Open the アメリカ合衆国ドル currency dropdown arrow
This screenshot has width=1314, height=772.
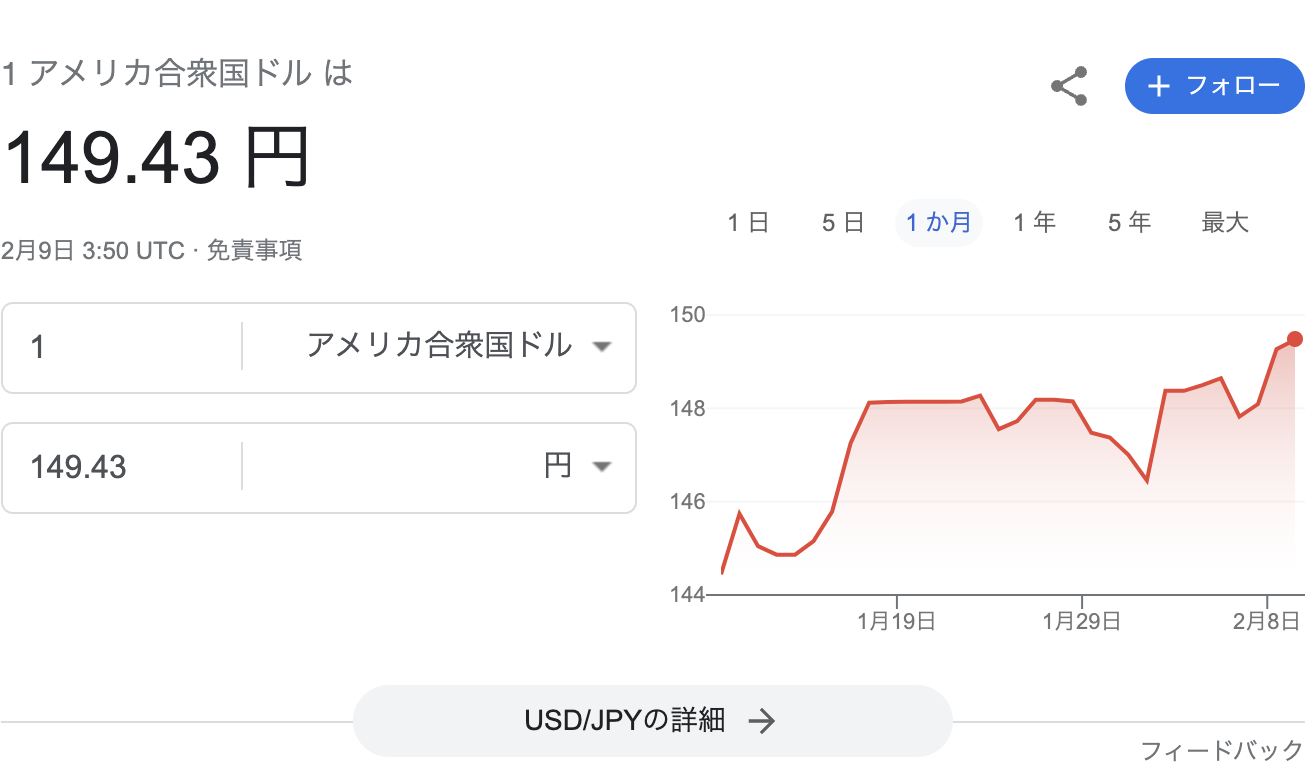[x=601, y=347]
